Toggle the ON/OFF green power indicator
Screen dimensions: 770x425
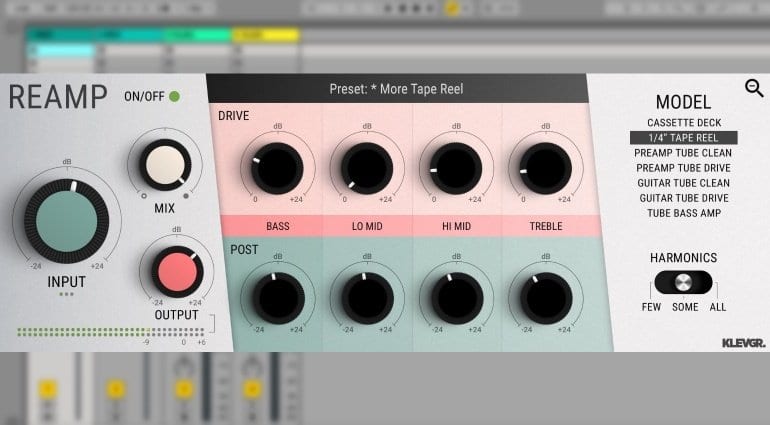click(x=174, y=96)
